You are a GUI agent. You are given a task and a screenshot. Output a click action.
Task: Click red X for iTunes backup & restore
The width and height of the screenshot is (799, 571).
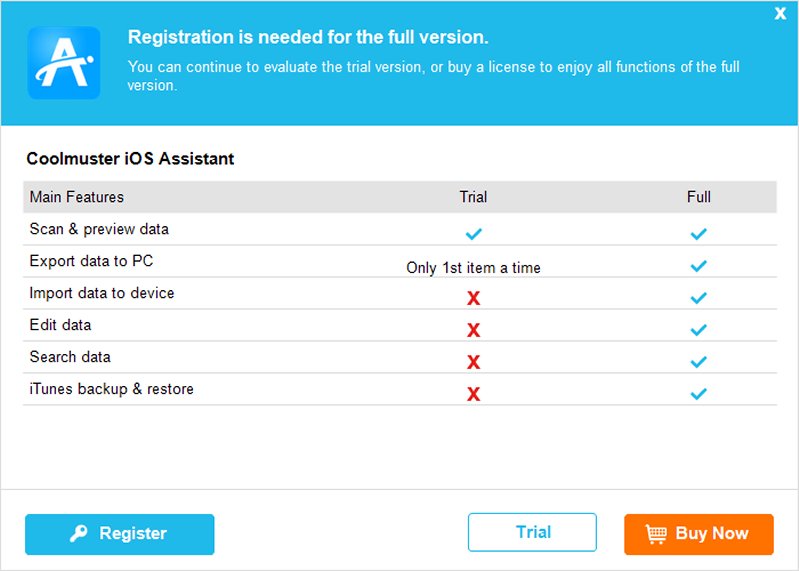474,394
